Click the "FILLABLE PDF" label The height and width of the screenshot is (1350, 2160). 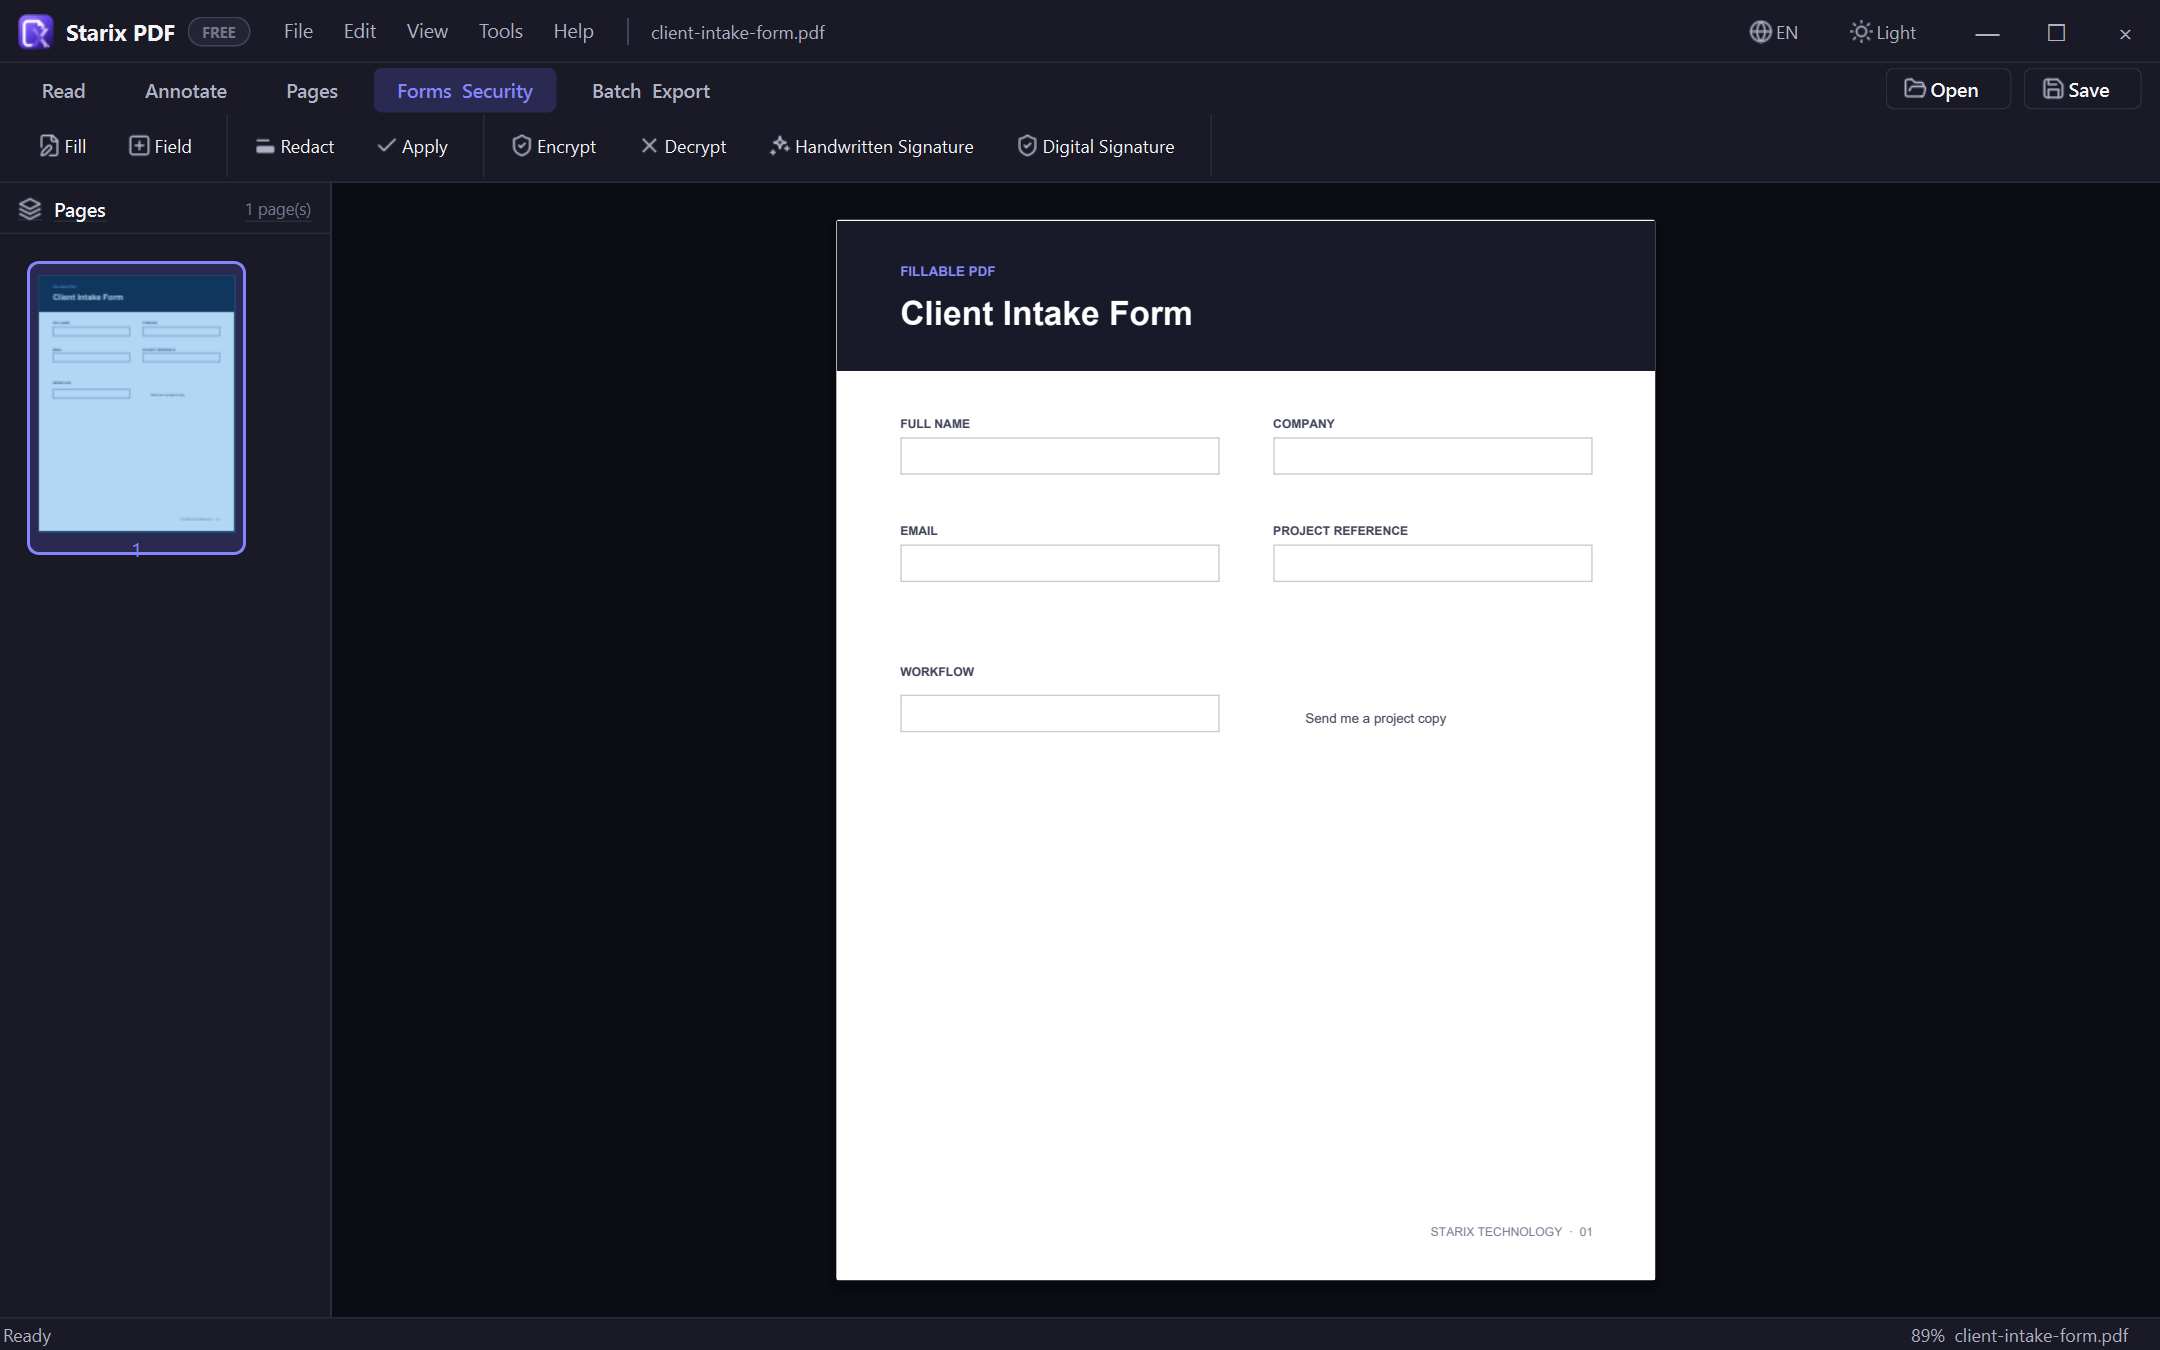(x=947, y=271)
